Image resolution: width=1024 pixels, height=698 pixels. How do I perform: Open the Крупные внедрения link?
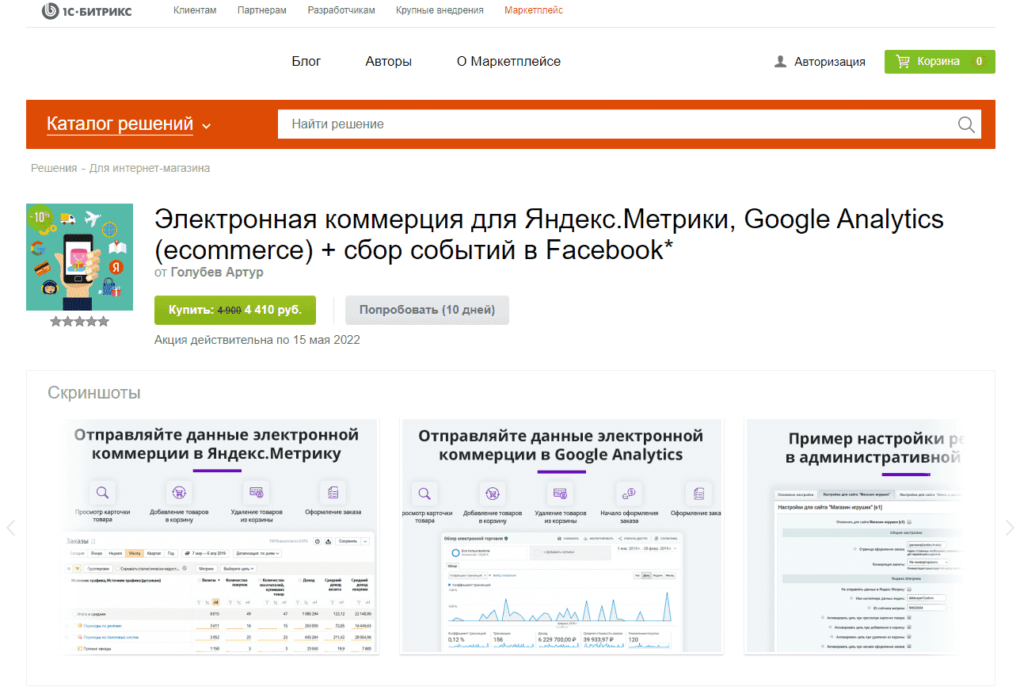click(x=440, y=10)
